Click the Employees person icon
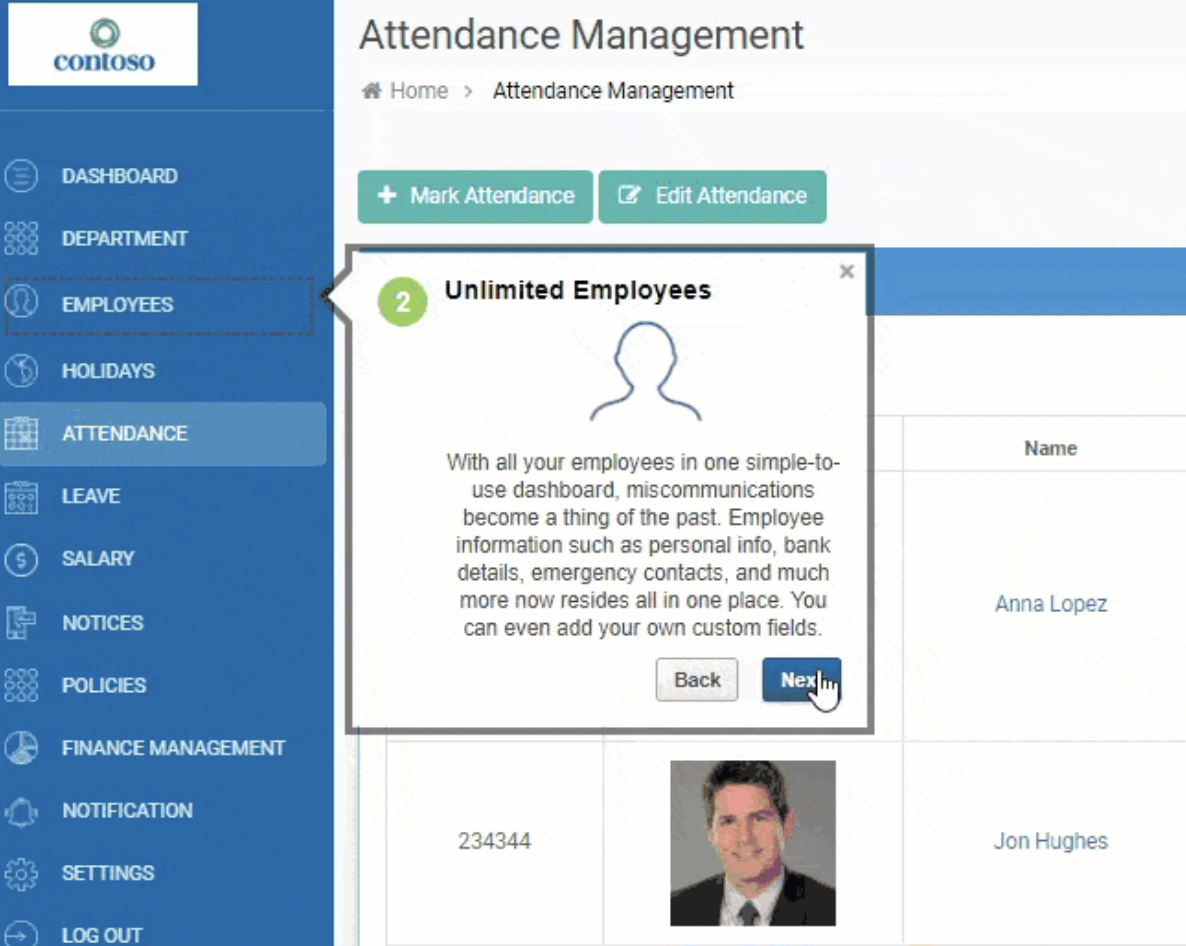This screenshot has height=946, width=1186. (x=21, y=302)
